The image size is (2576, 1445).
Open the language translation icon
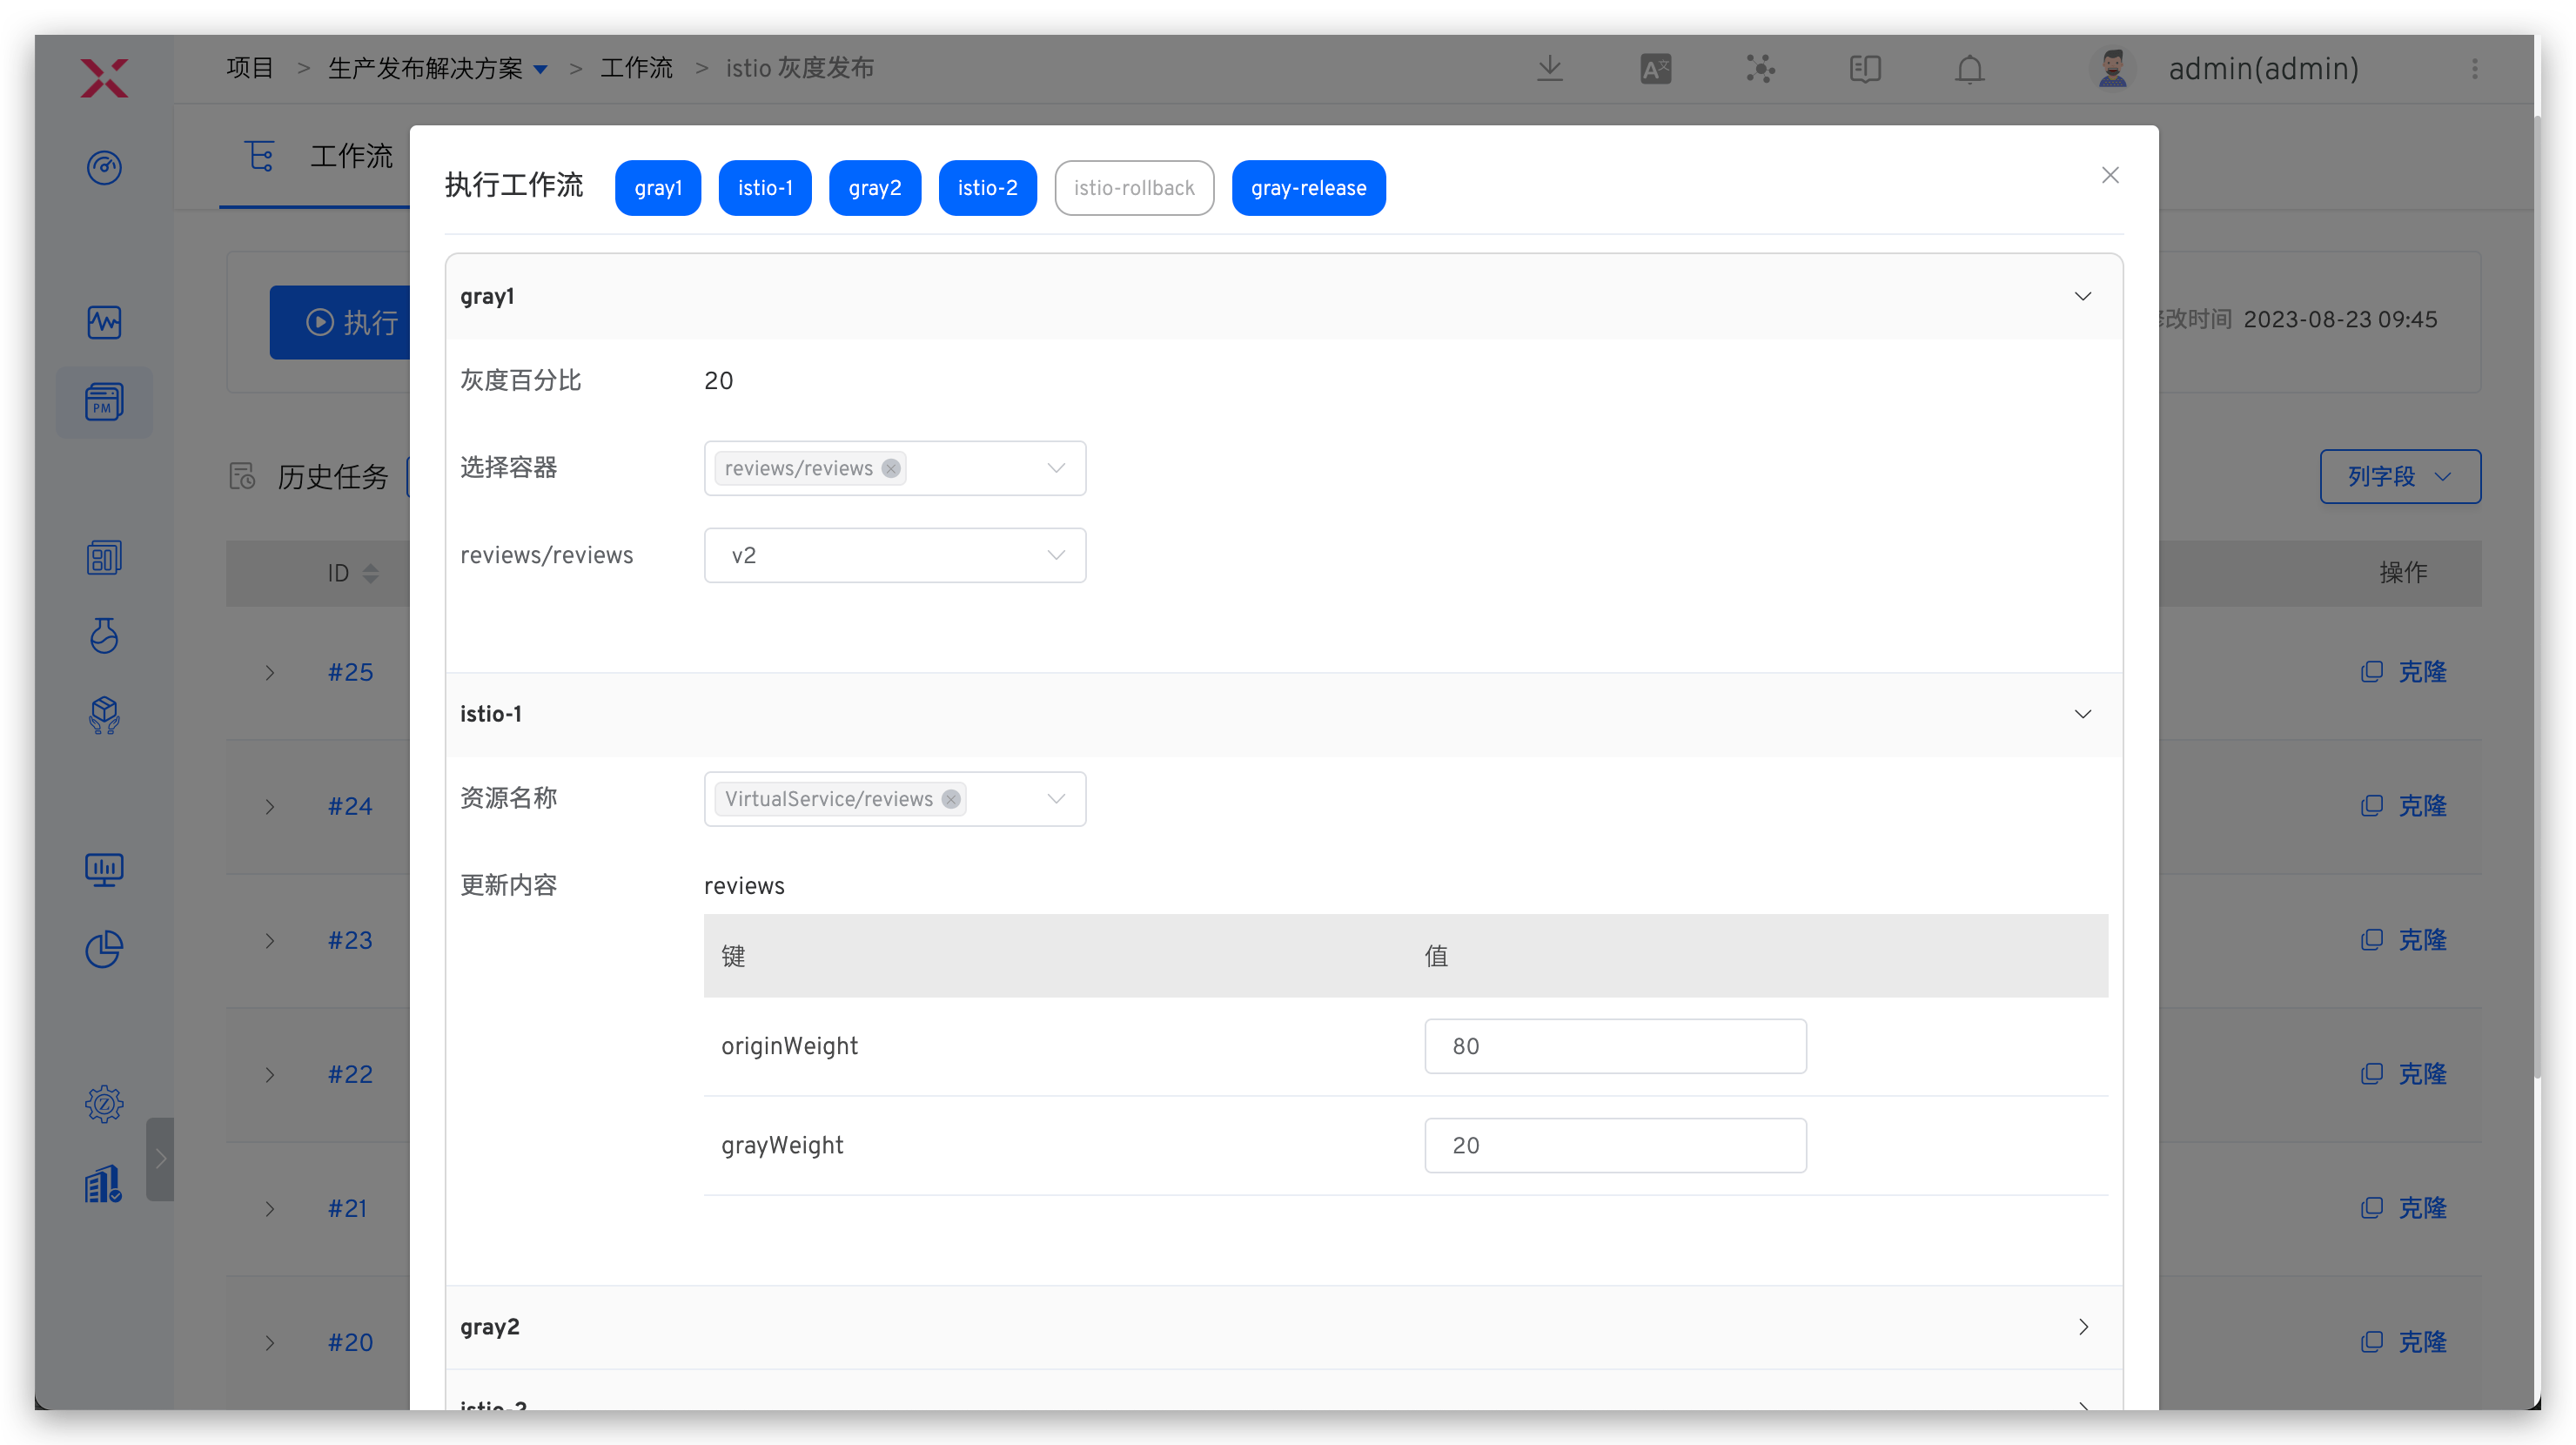(1655, 69)
